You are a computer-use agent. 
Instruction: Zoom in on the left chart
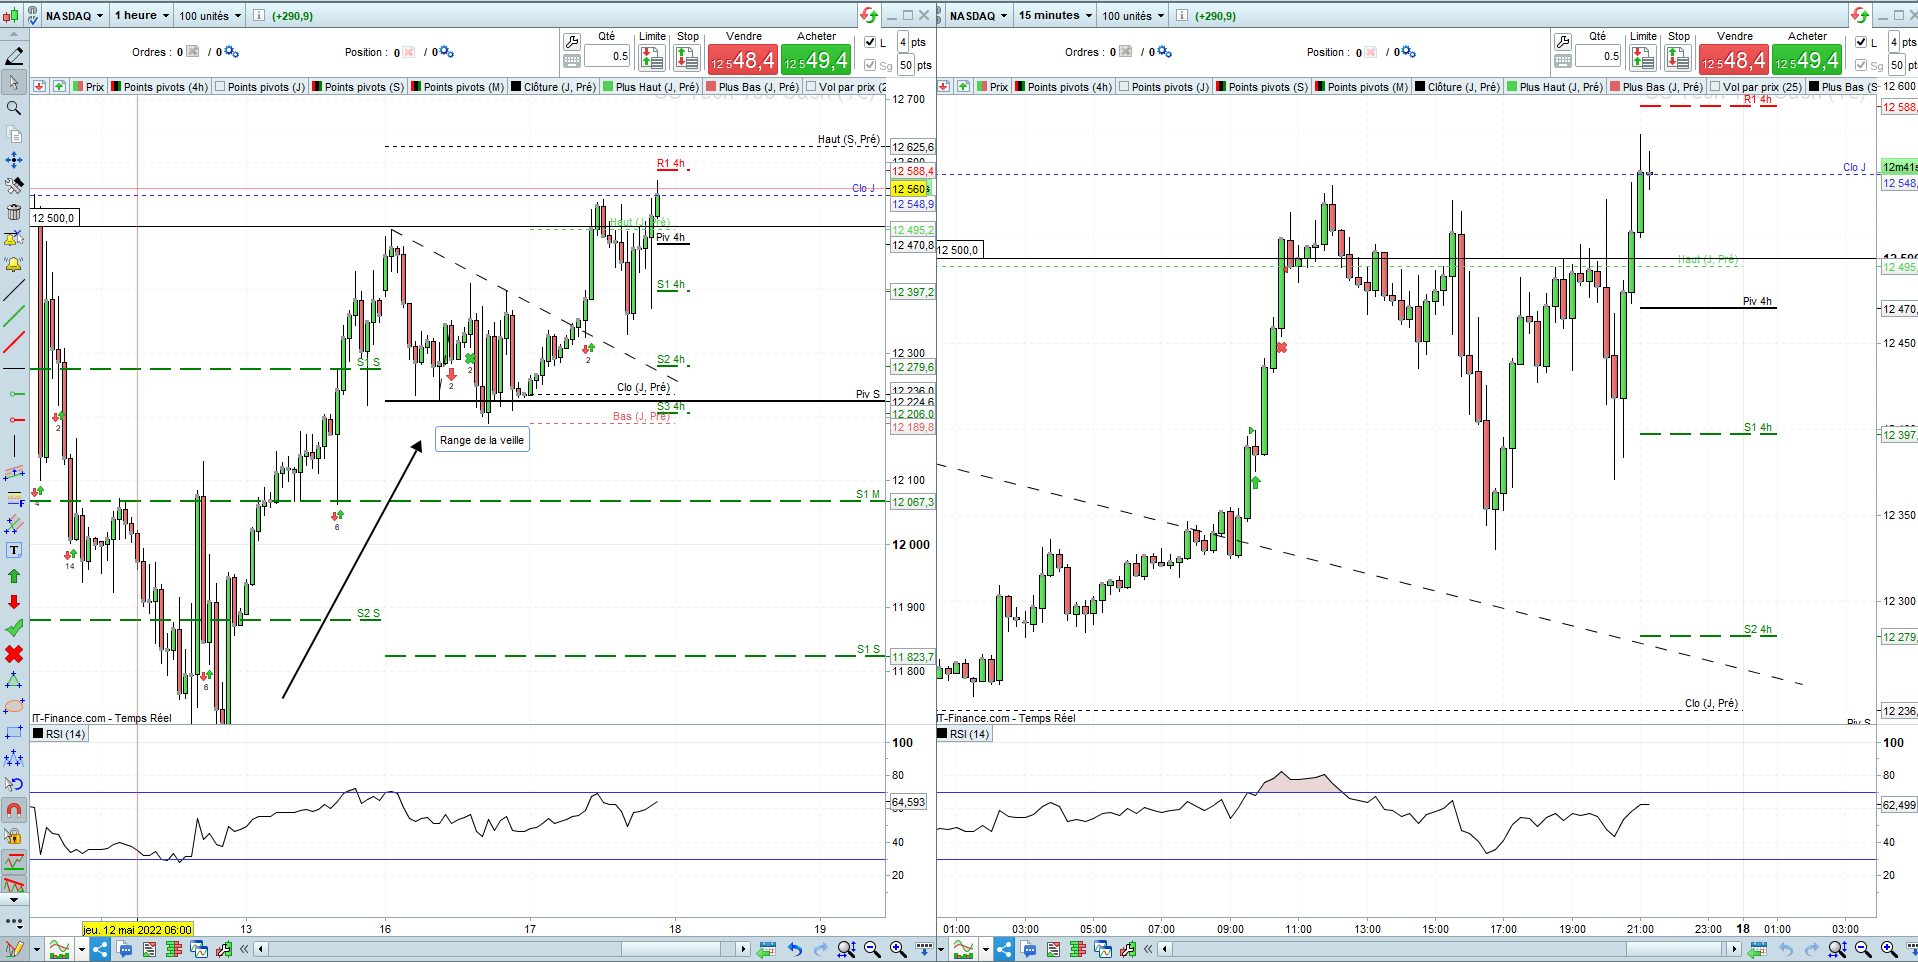click(x=898, y=949)
